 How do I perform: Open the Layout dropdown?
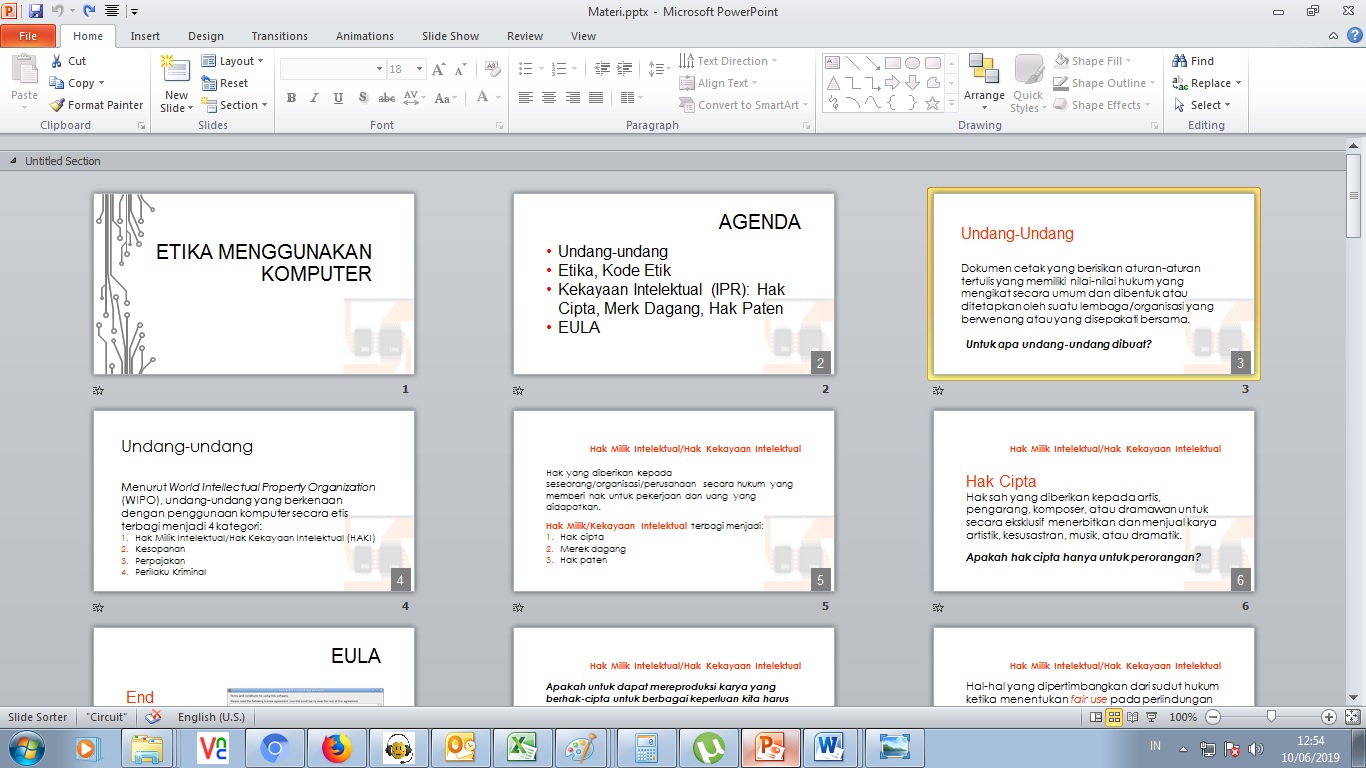[x=233, y=60]
